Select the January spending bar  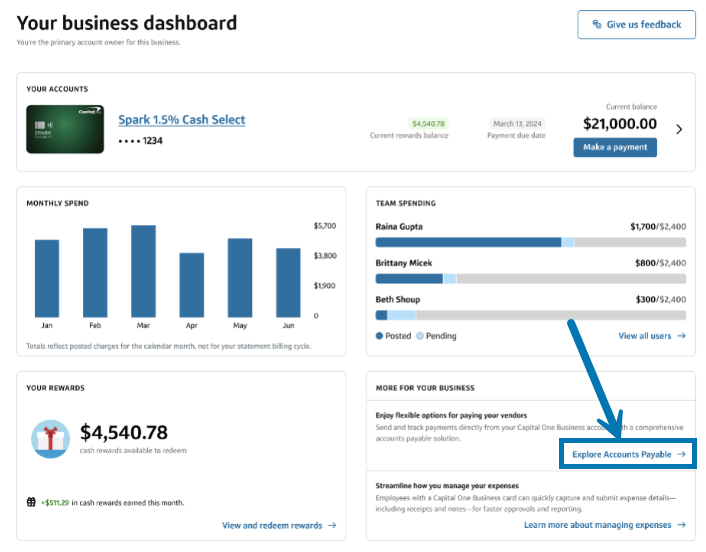(x=47, y=278)
